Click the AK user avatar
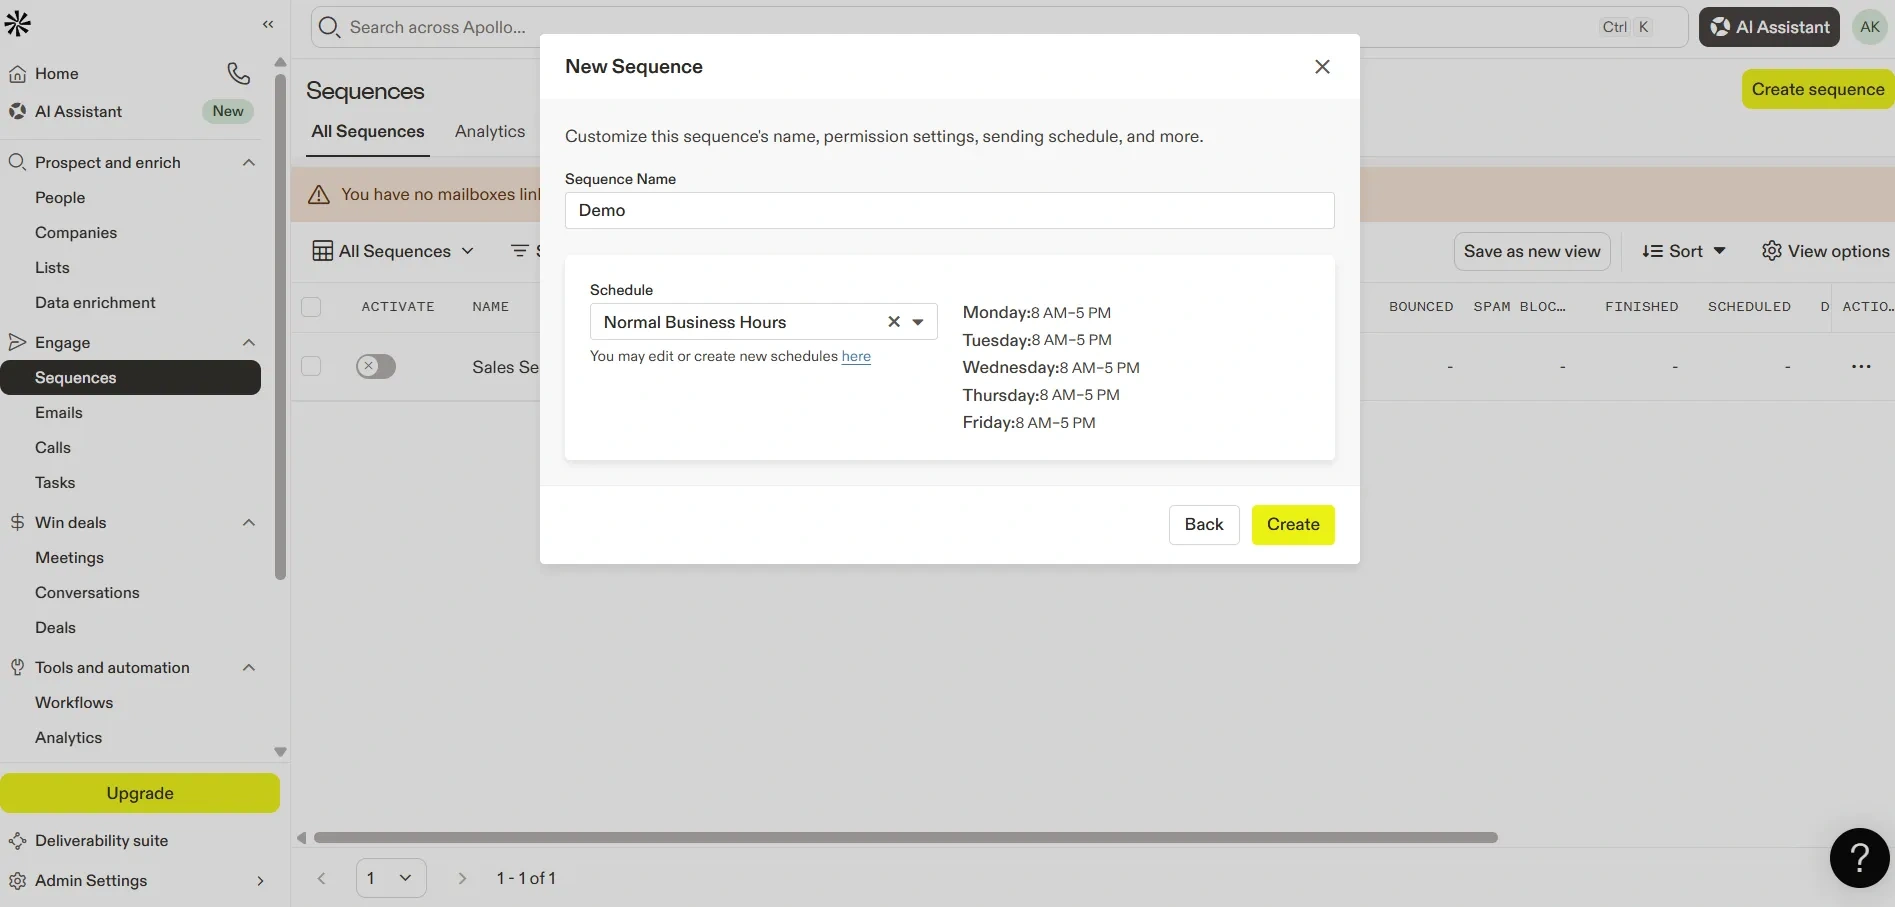Screen dimensions: 1895x907 [1869, 27]
